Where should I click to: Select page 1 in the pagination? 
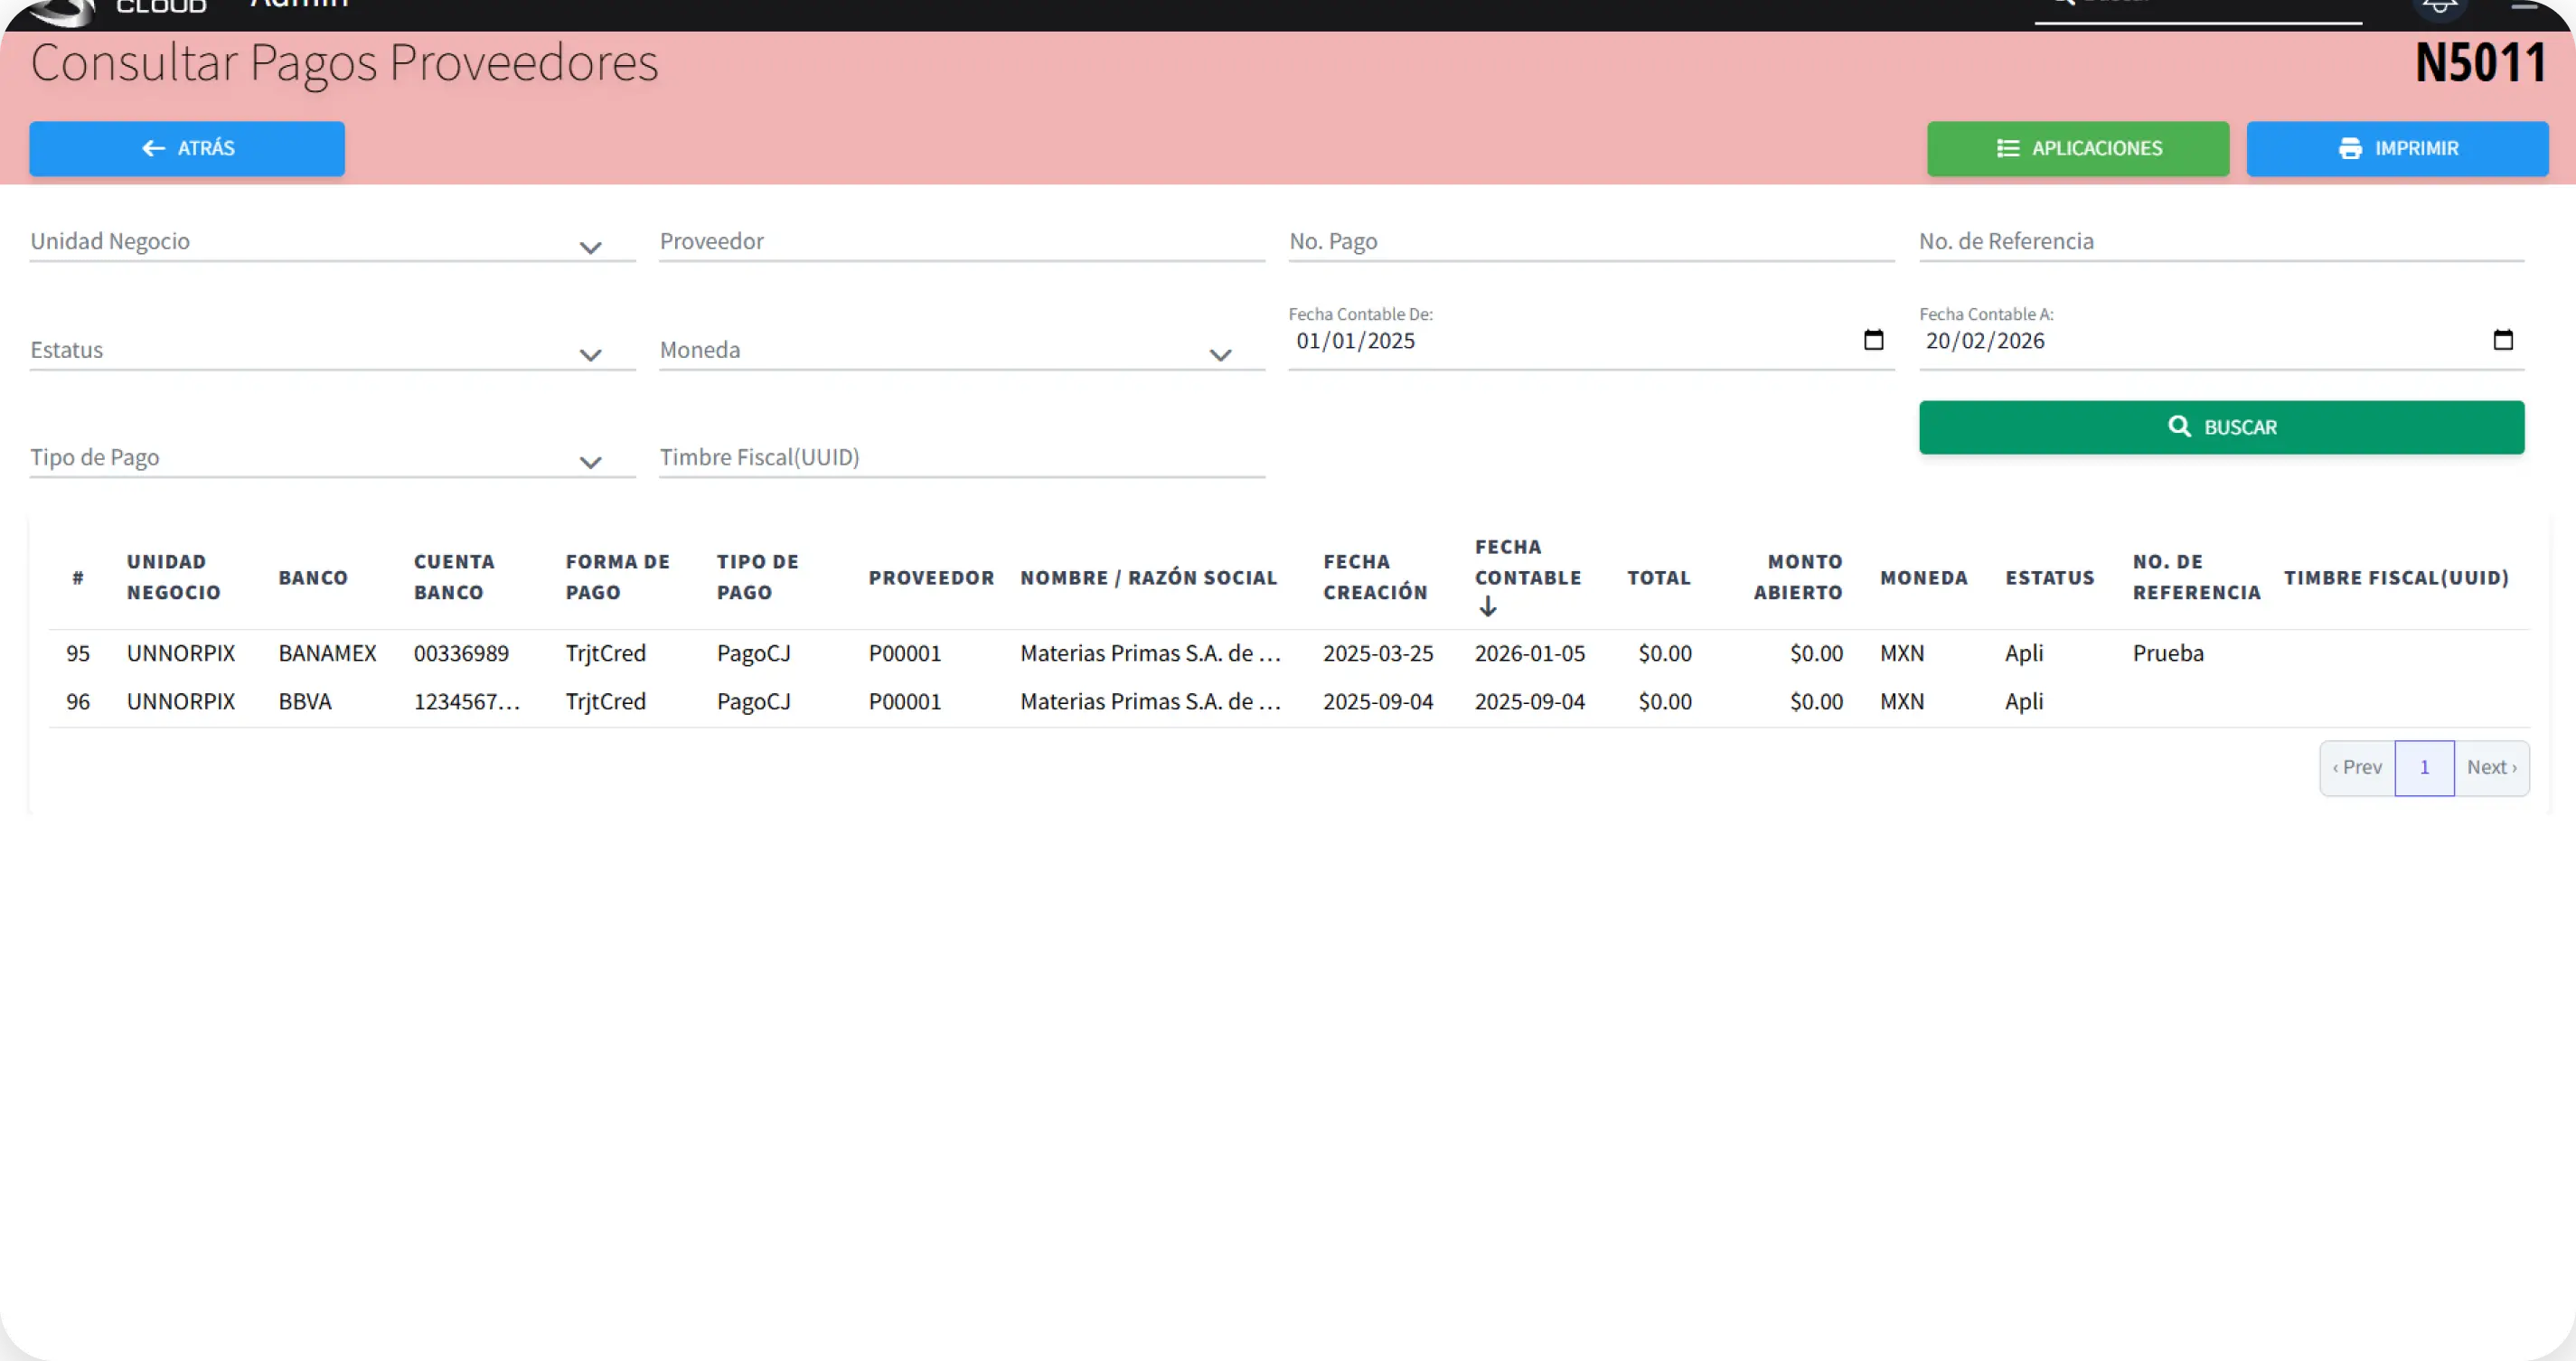coord(2424,768)
